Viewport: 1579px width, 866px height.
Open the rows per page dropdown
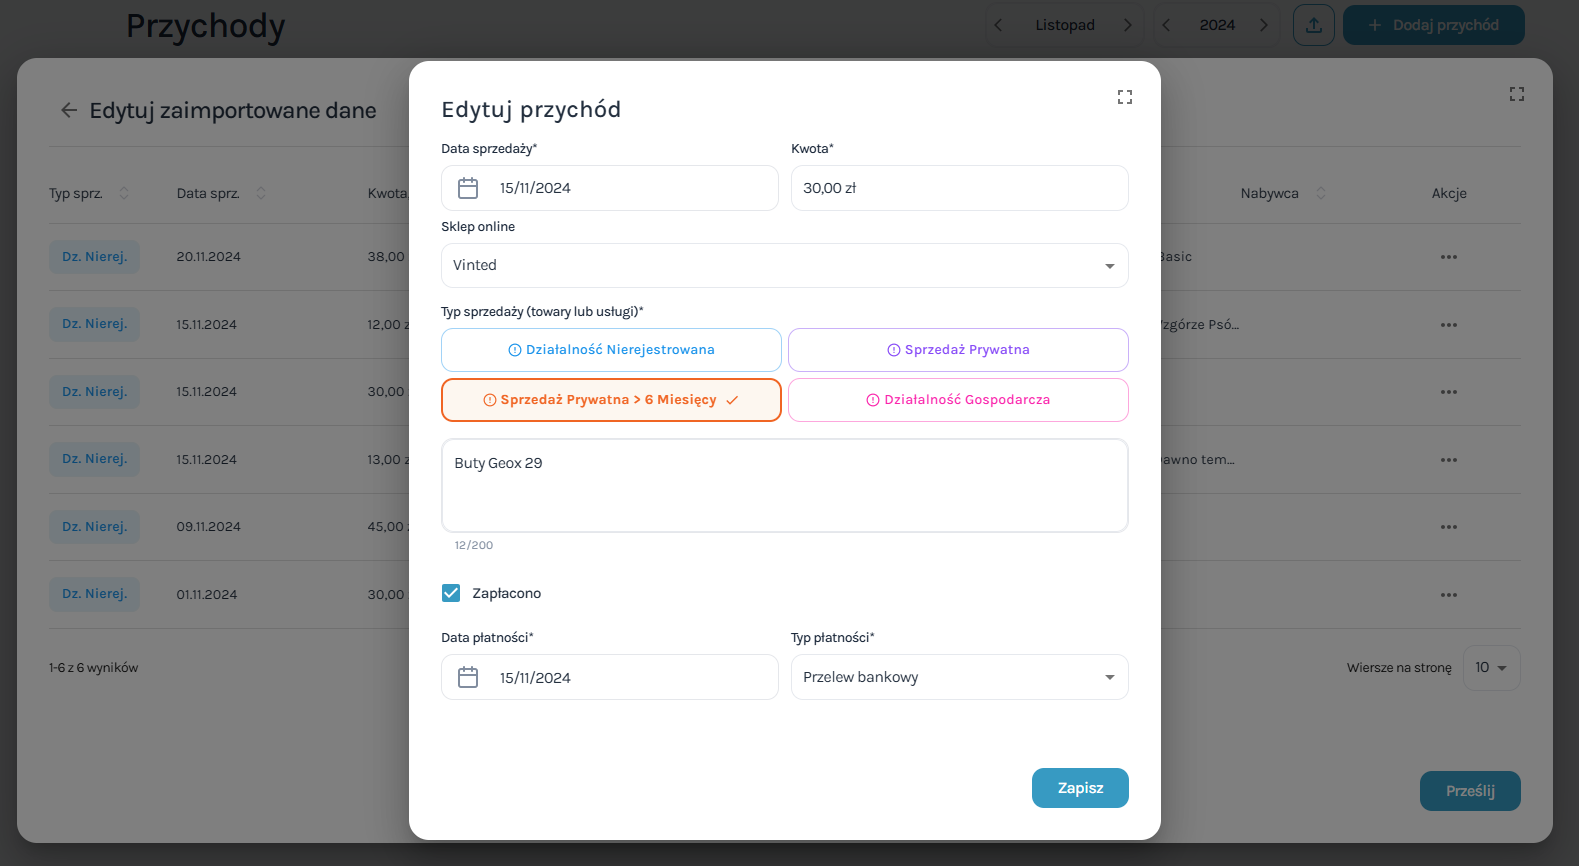pos(1491,668)
